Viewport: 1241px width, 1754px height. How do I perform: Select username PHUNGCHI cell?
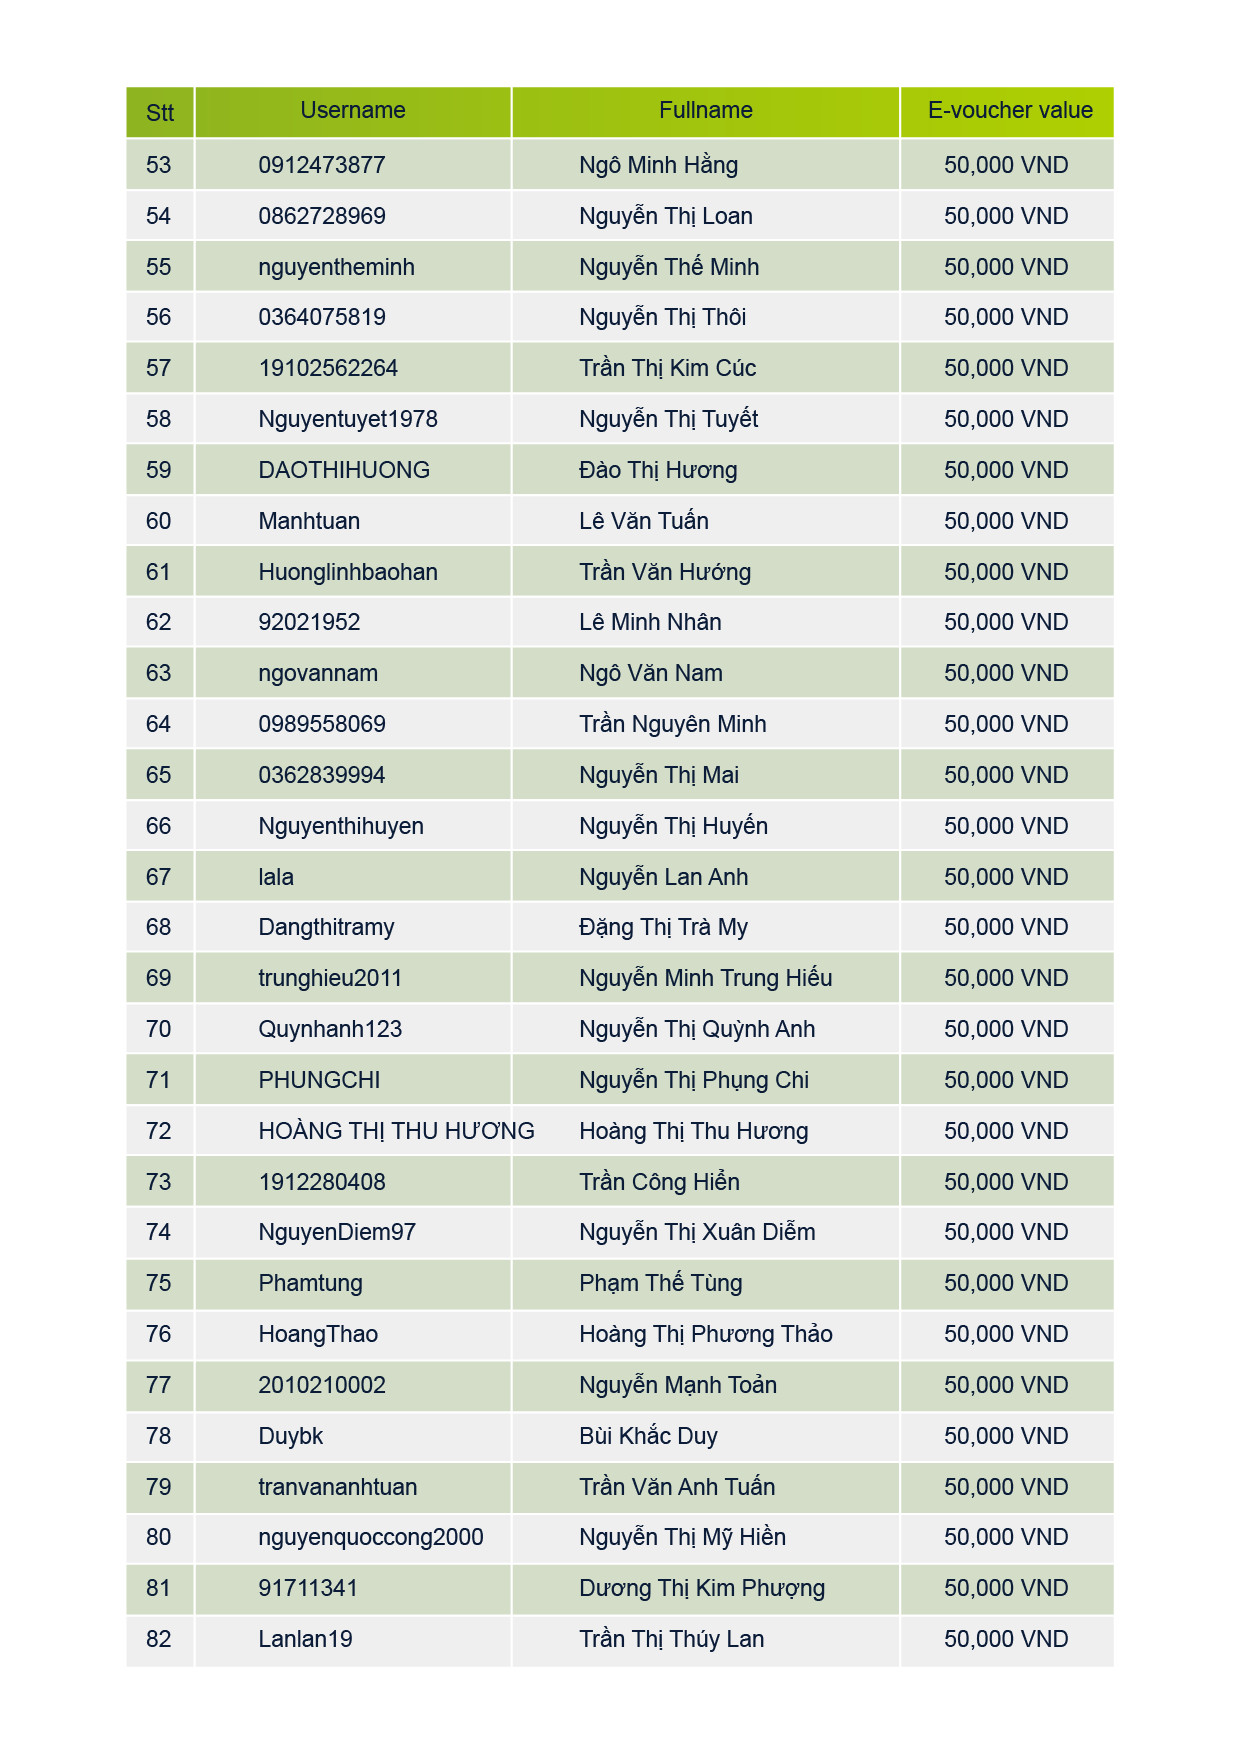pyautogui.click(x=319, y=1080)
